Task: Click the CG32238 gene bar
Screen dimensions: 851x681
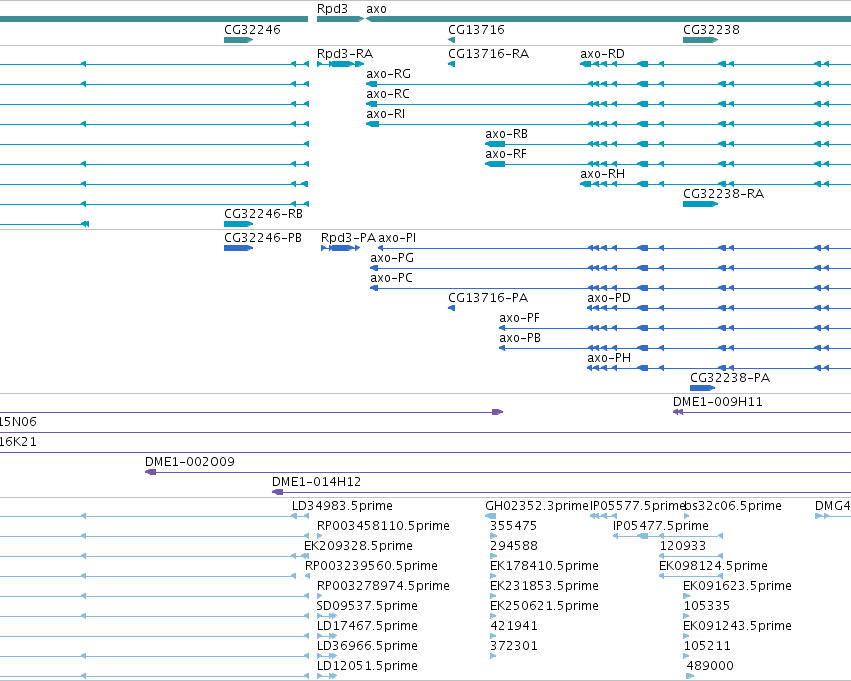Action: 700,40
